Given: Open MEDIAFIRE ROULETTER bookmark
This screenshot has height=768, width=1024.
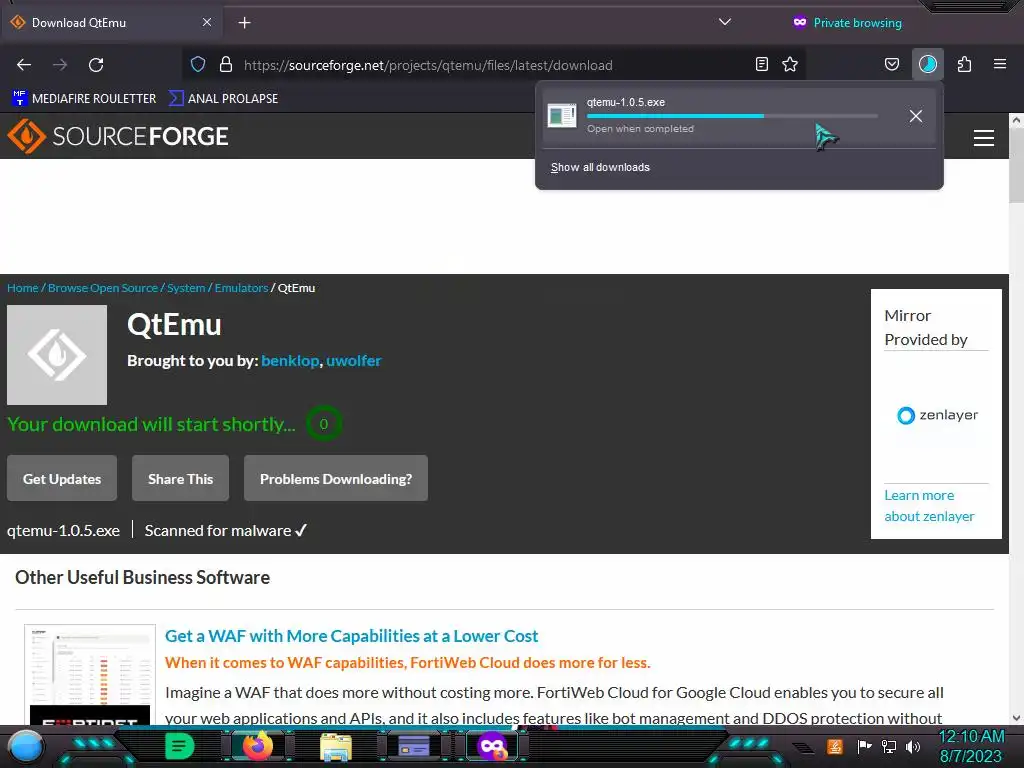Looking at the screenshot, I should (84, 99).
